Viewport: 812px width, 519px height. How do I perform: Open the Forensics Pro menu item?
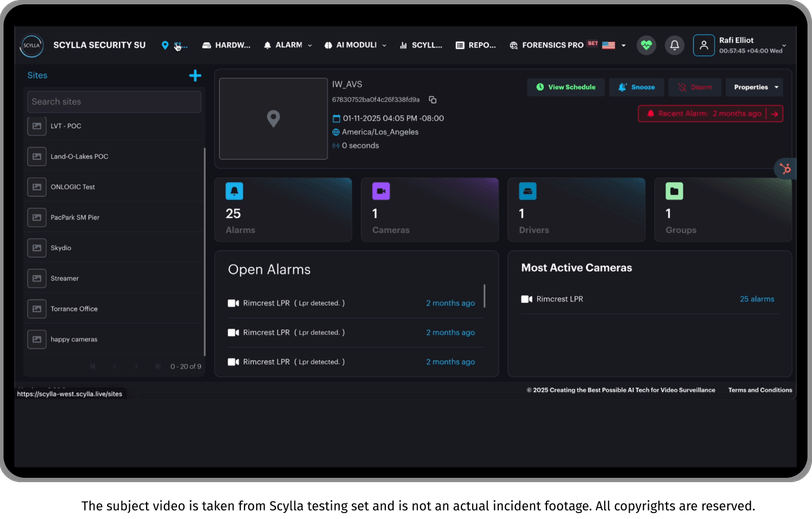click(553, 45)
